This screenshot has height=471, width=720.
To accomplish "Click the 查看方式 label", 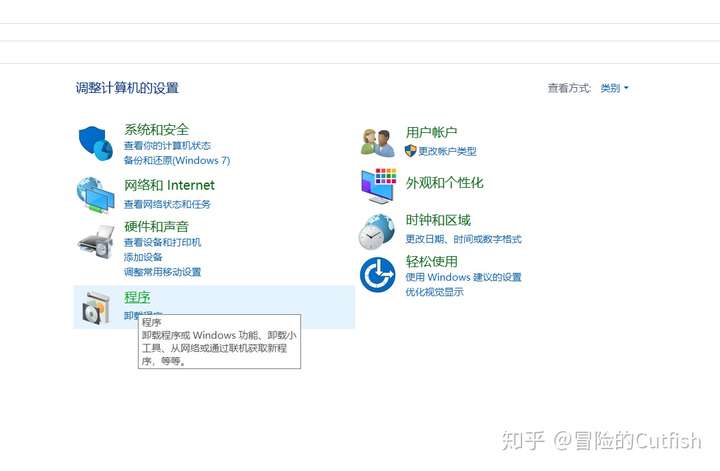I will tap(569, 88).
